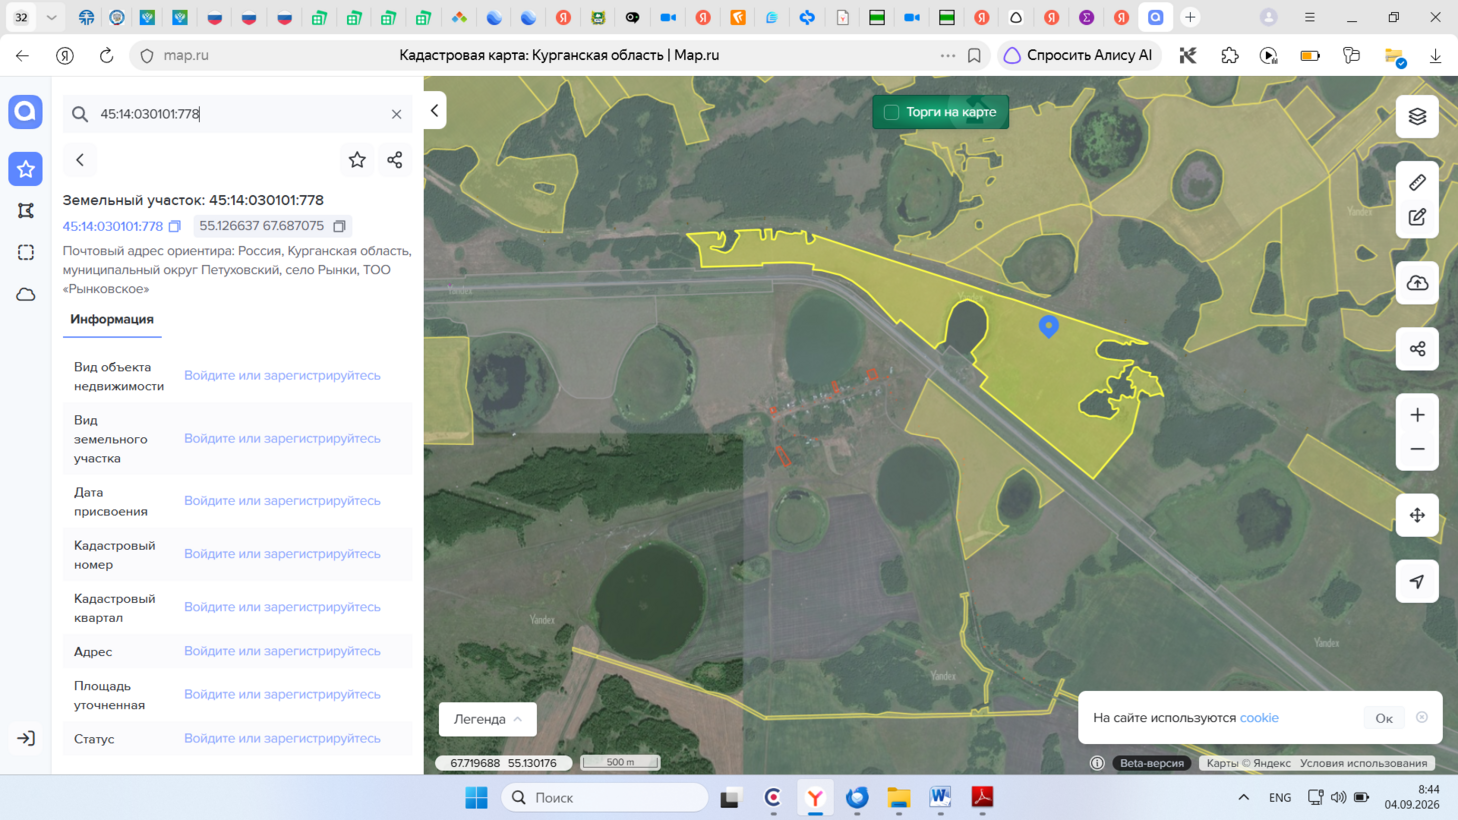Open cadastral number link 45:14:030101:778
This screenshot has height=820, width=1458.
tap(113, 226)
